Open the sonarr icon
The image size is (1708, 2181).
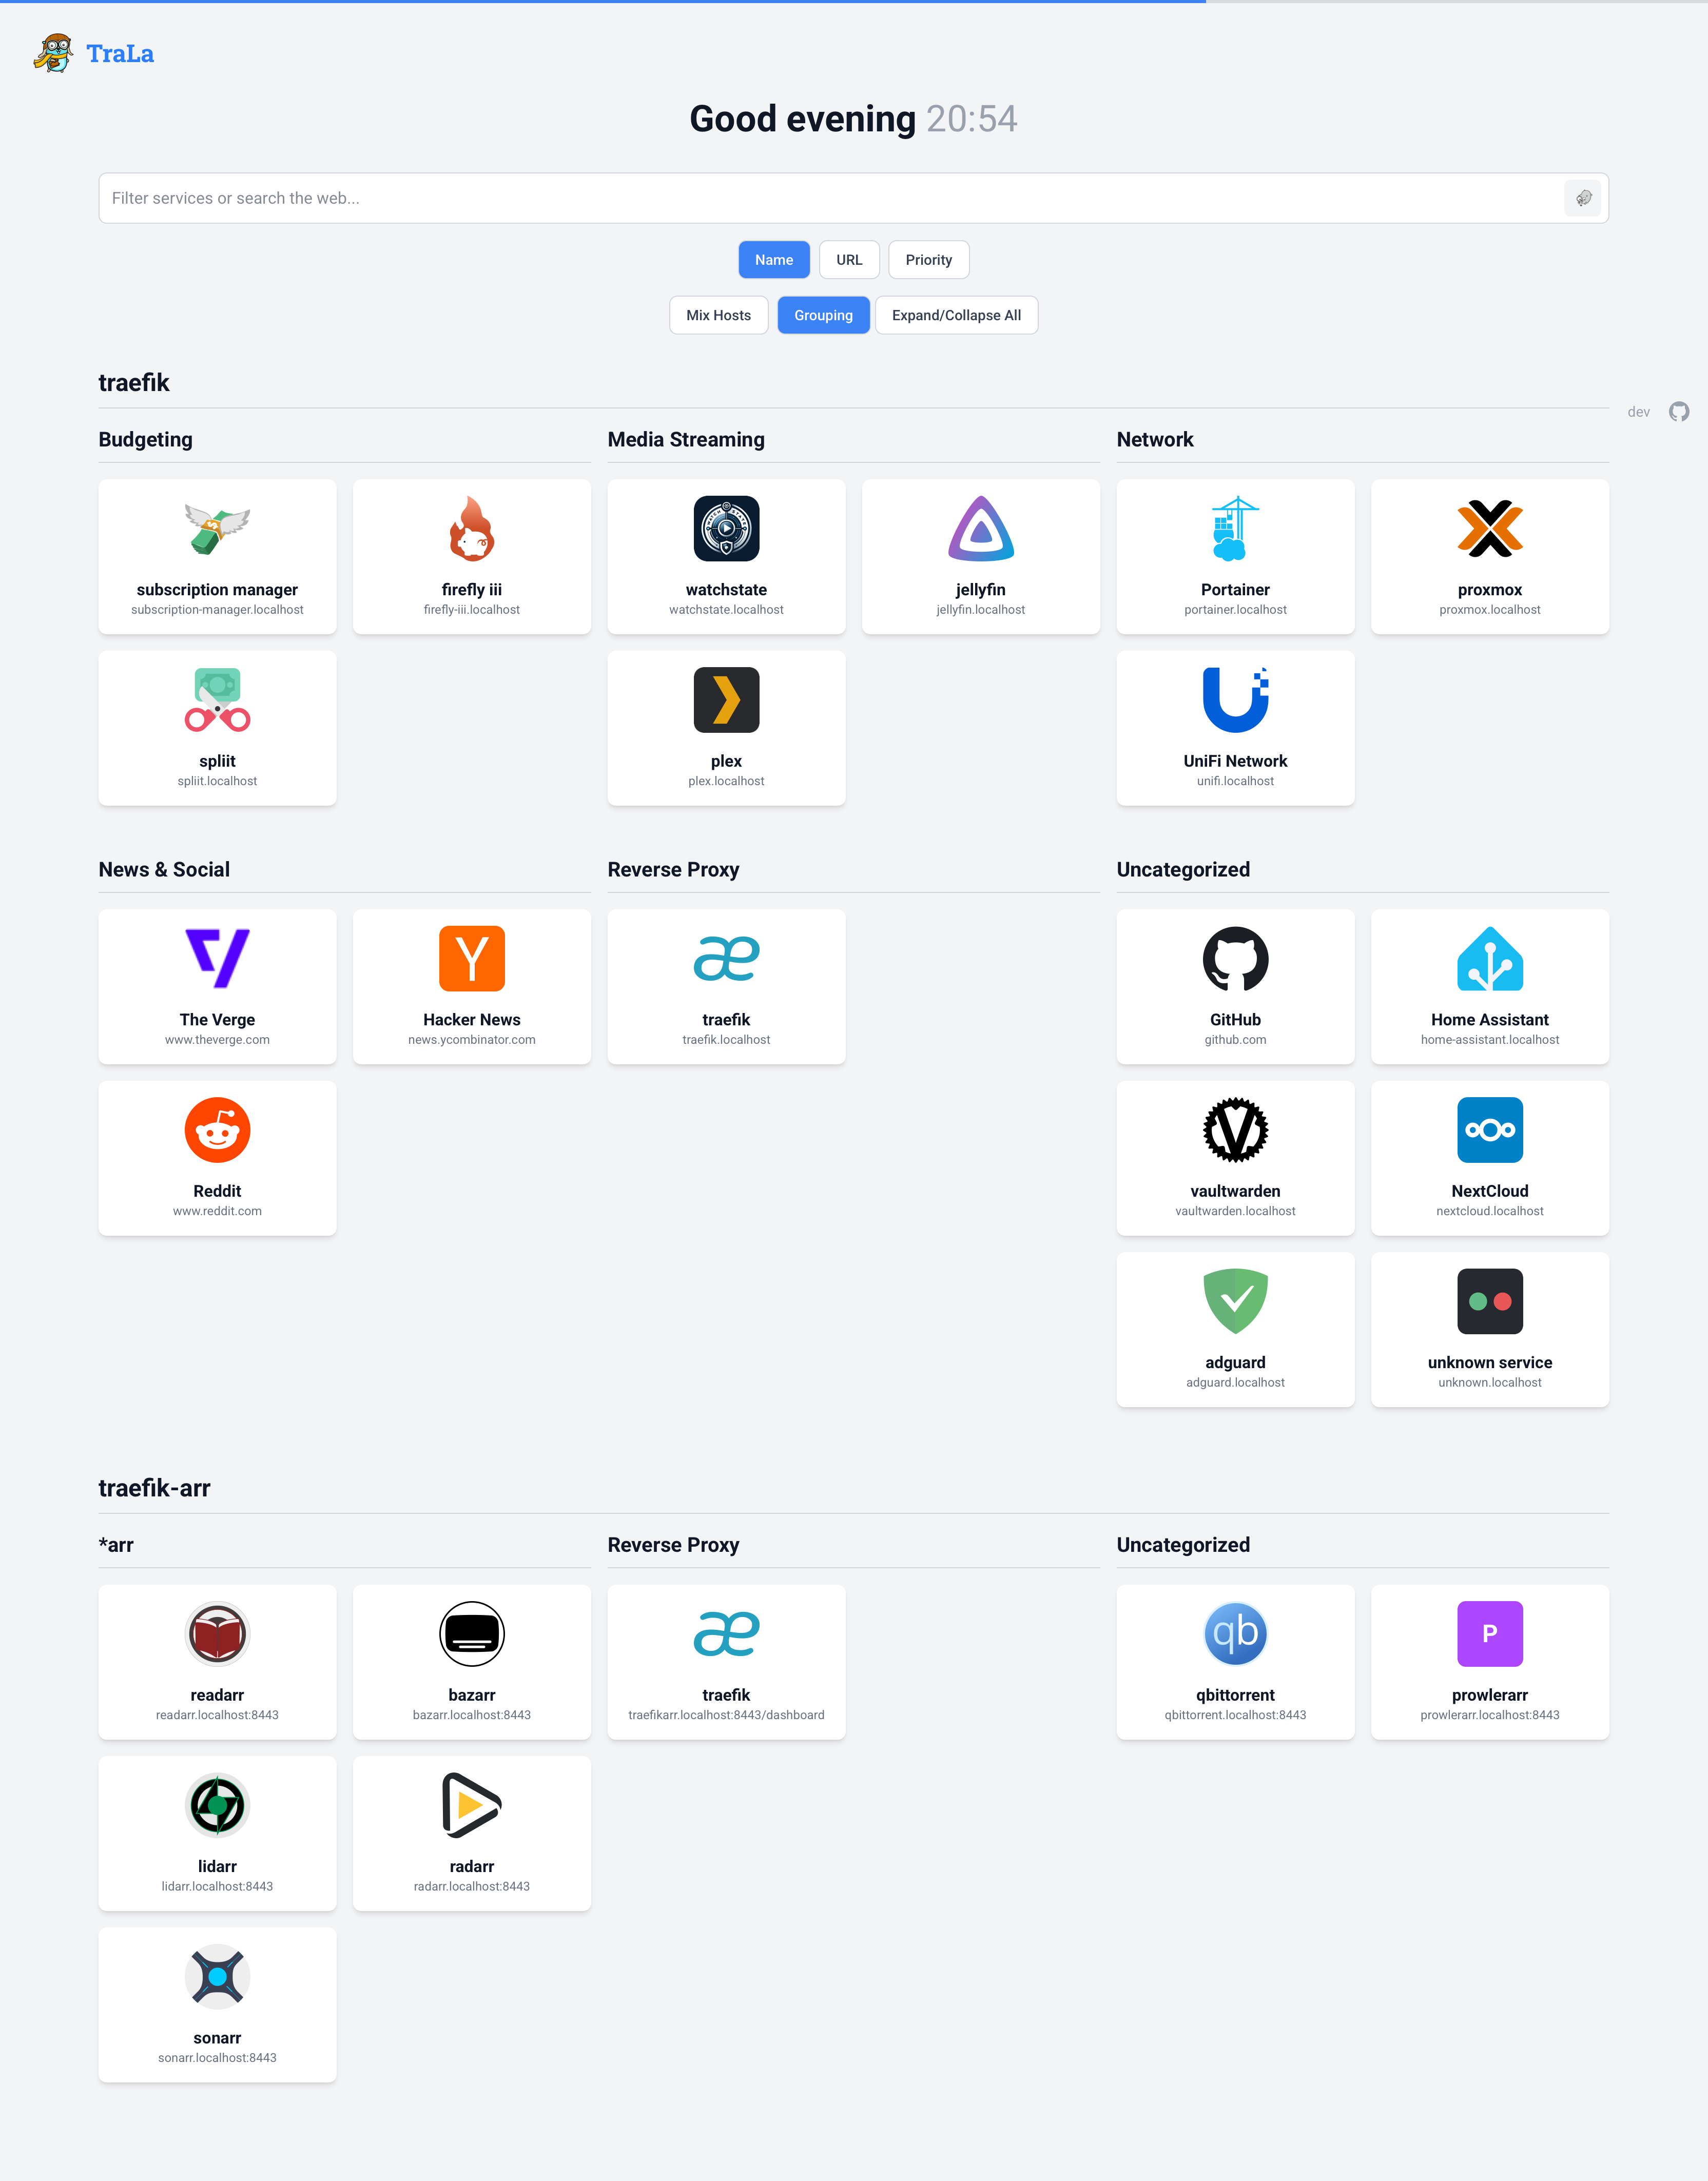[x=217, y=1977]
